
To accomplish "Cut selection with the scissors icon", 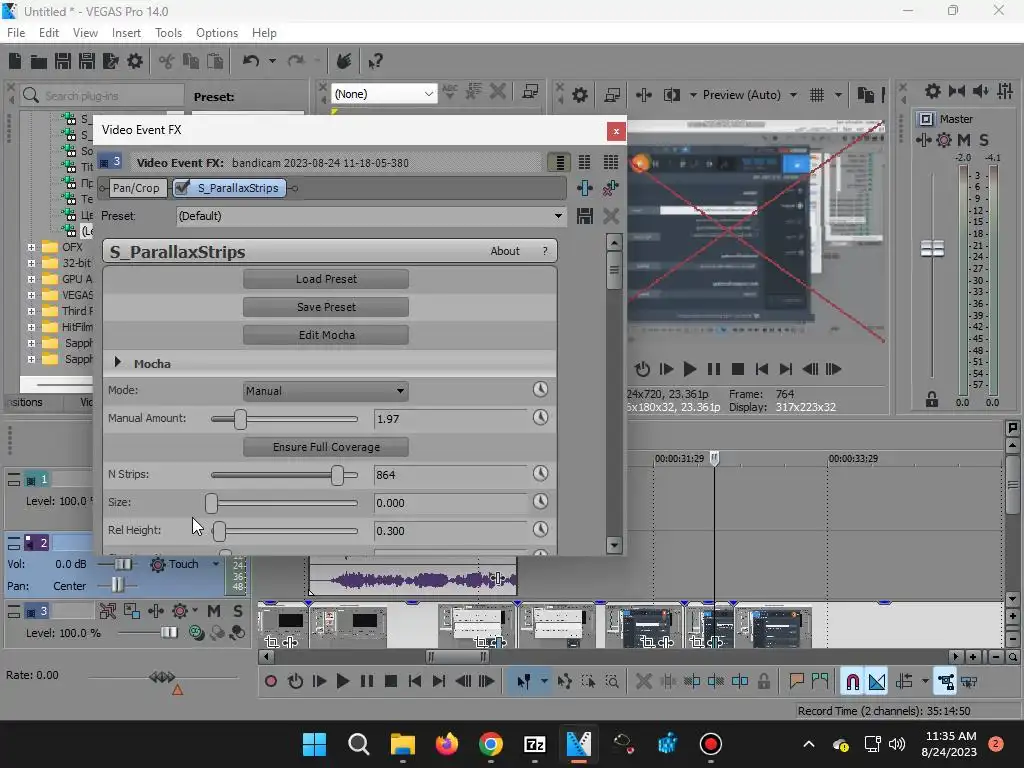I will pyautogui.click(x=167, y=61).
